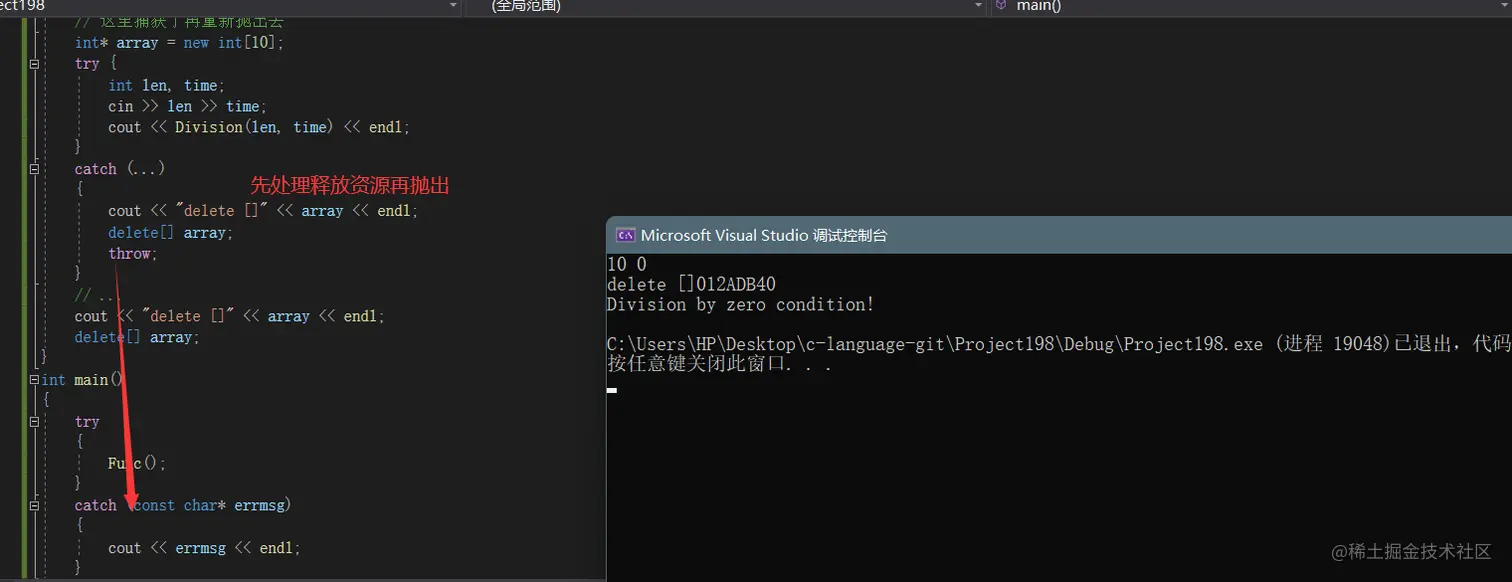The width and height of the screenshot is (1512, 582).
Task: Collapse the main() function body
Action: [33, 379]
